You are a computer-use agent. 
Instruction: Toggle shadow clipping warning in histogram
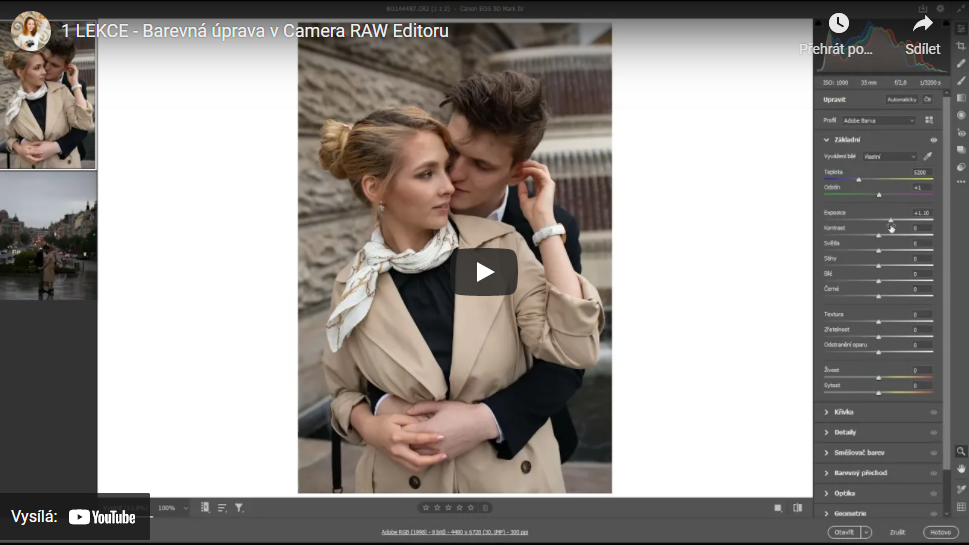tap(819, 23)
